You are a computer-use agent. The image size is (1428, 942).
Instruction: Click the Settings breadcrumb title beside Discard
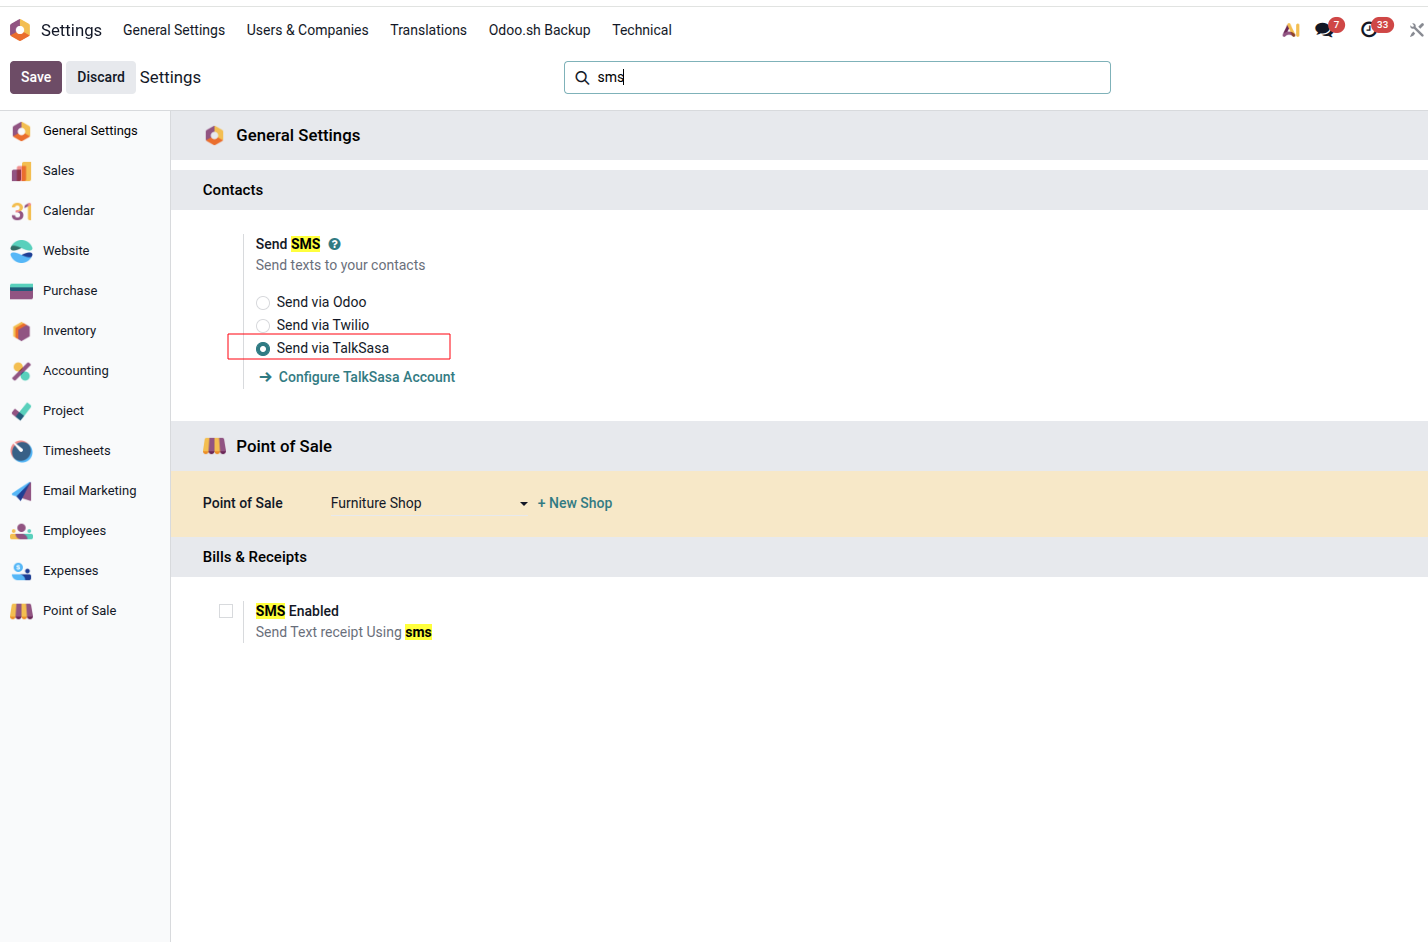pyautogui.click(x=170, y=77)
